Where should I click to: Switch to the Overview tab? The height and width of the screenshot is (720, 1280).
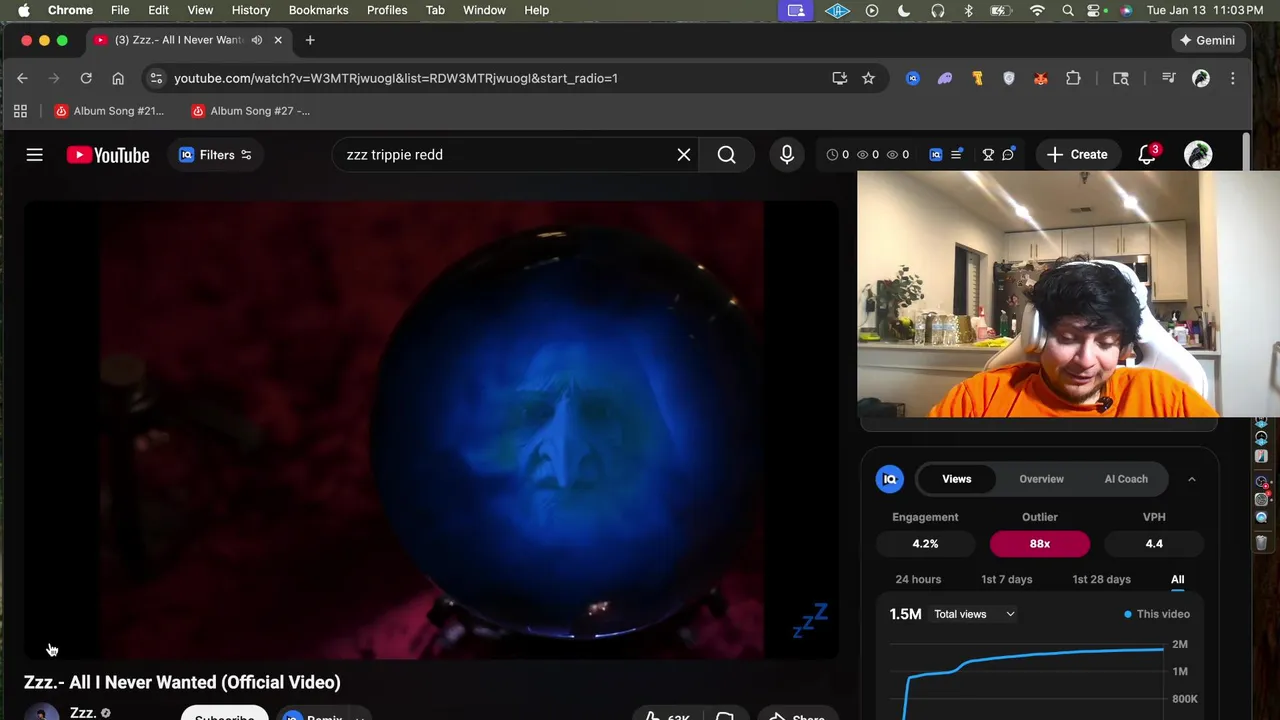pos(1041,479)
